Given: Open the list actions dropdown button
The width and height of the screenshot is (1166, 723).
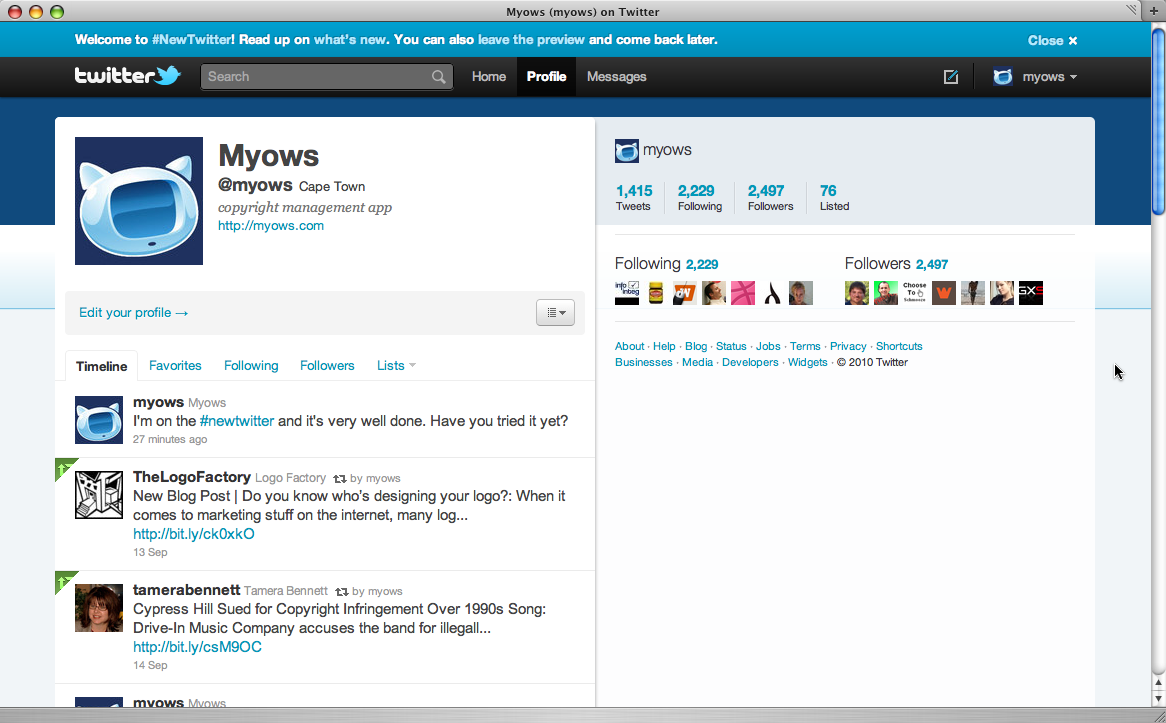Looking at the screenshot, I should pos(555,313).
